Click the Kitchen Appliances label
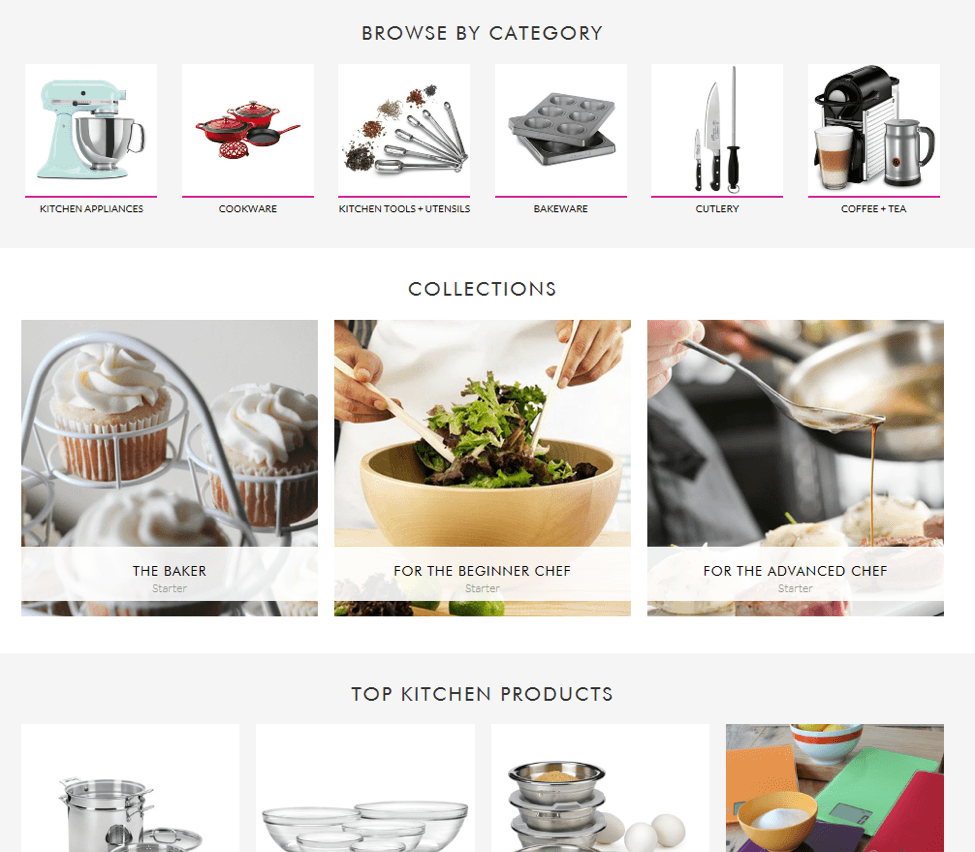This screenshot has height=852, width=975. pyautogui.click(x=91, y=209)
